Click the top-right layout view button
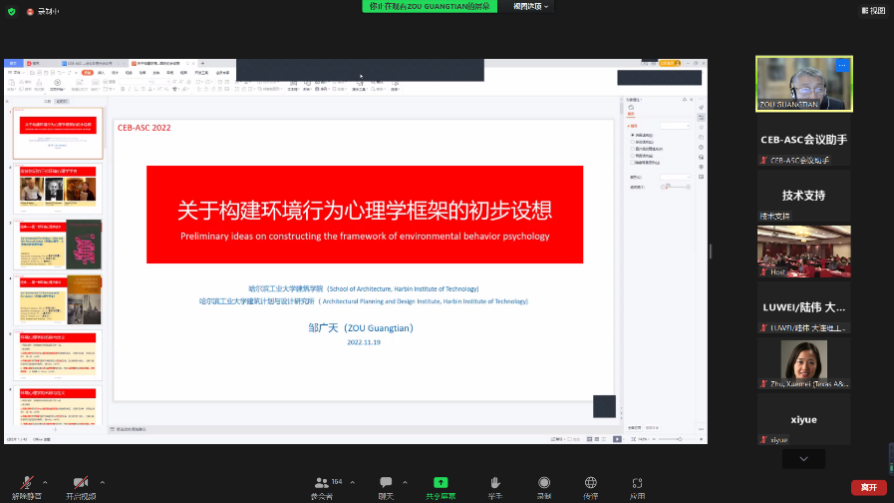Image resolution: width=894 pixels, height=503 pixels. tap(873, 10)
